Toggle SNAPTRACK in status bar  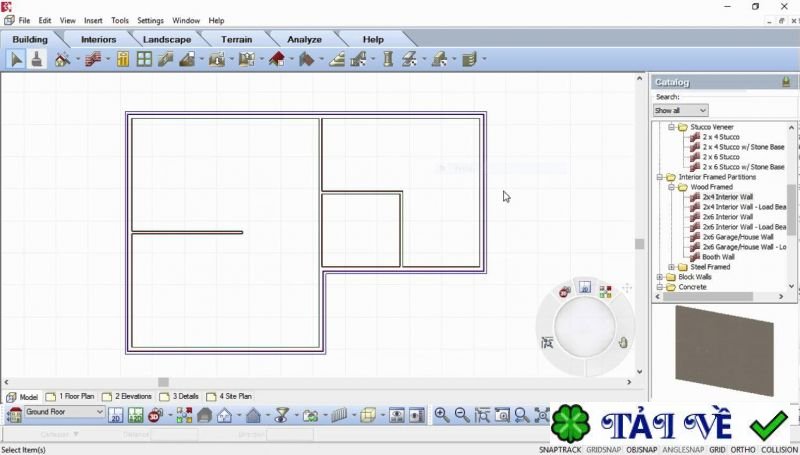coord(560,449)
